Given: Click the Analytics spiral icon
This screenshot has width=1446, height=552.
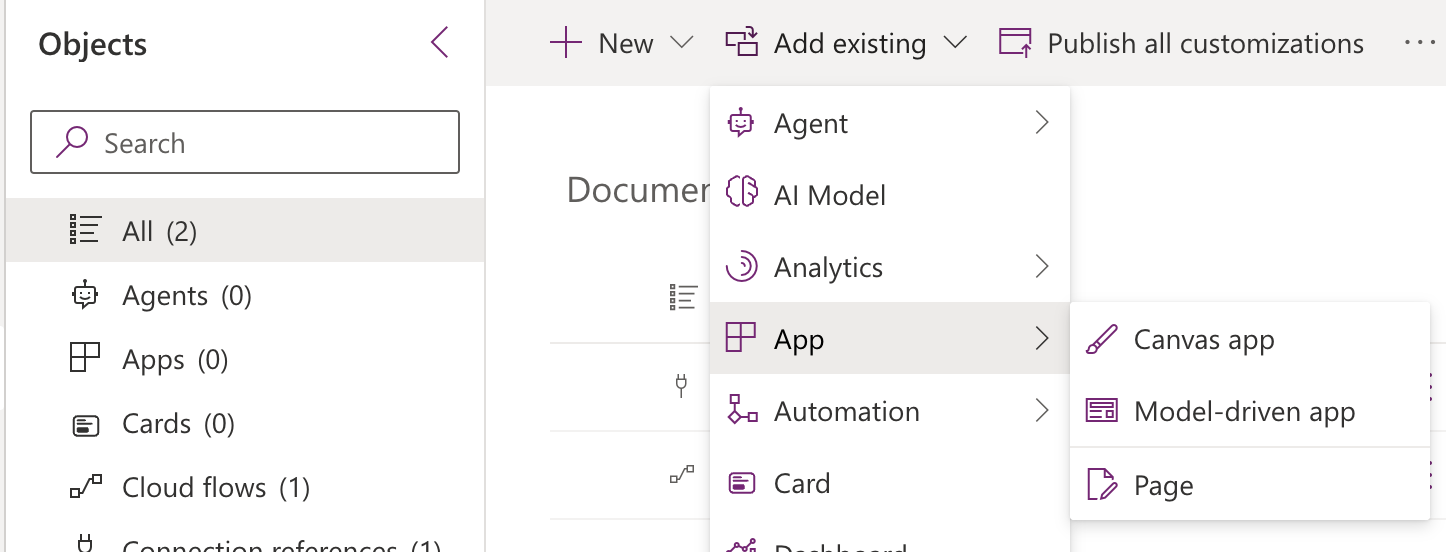Looking at the screenshot, I should 741,267.
